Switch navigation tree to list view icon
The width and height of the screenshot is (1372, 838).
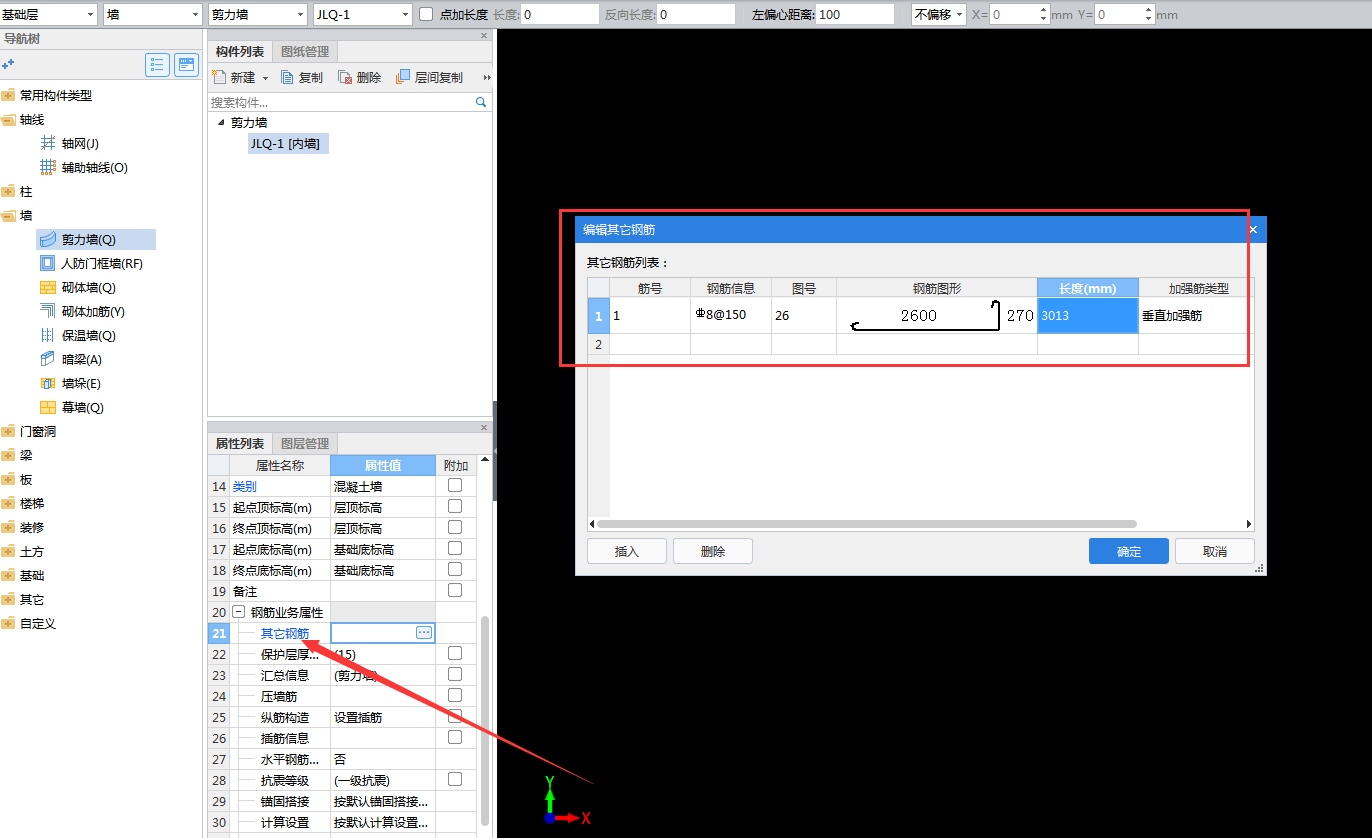(x=157, y=65)
